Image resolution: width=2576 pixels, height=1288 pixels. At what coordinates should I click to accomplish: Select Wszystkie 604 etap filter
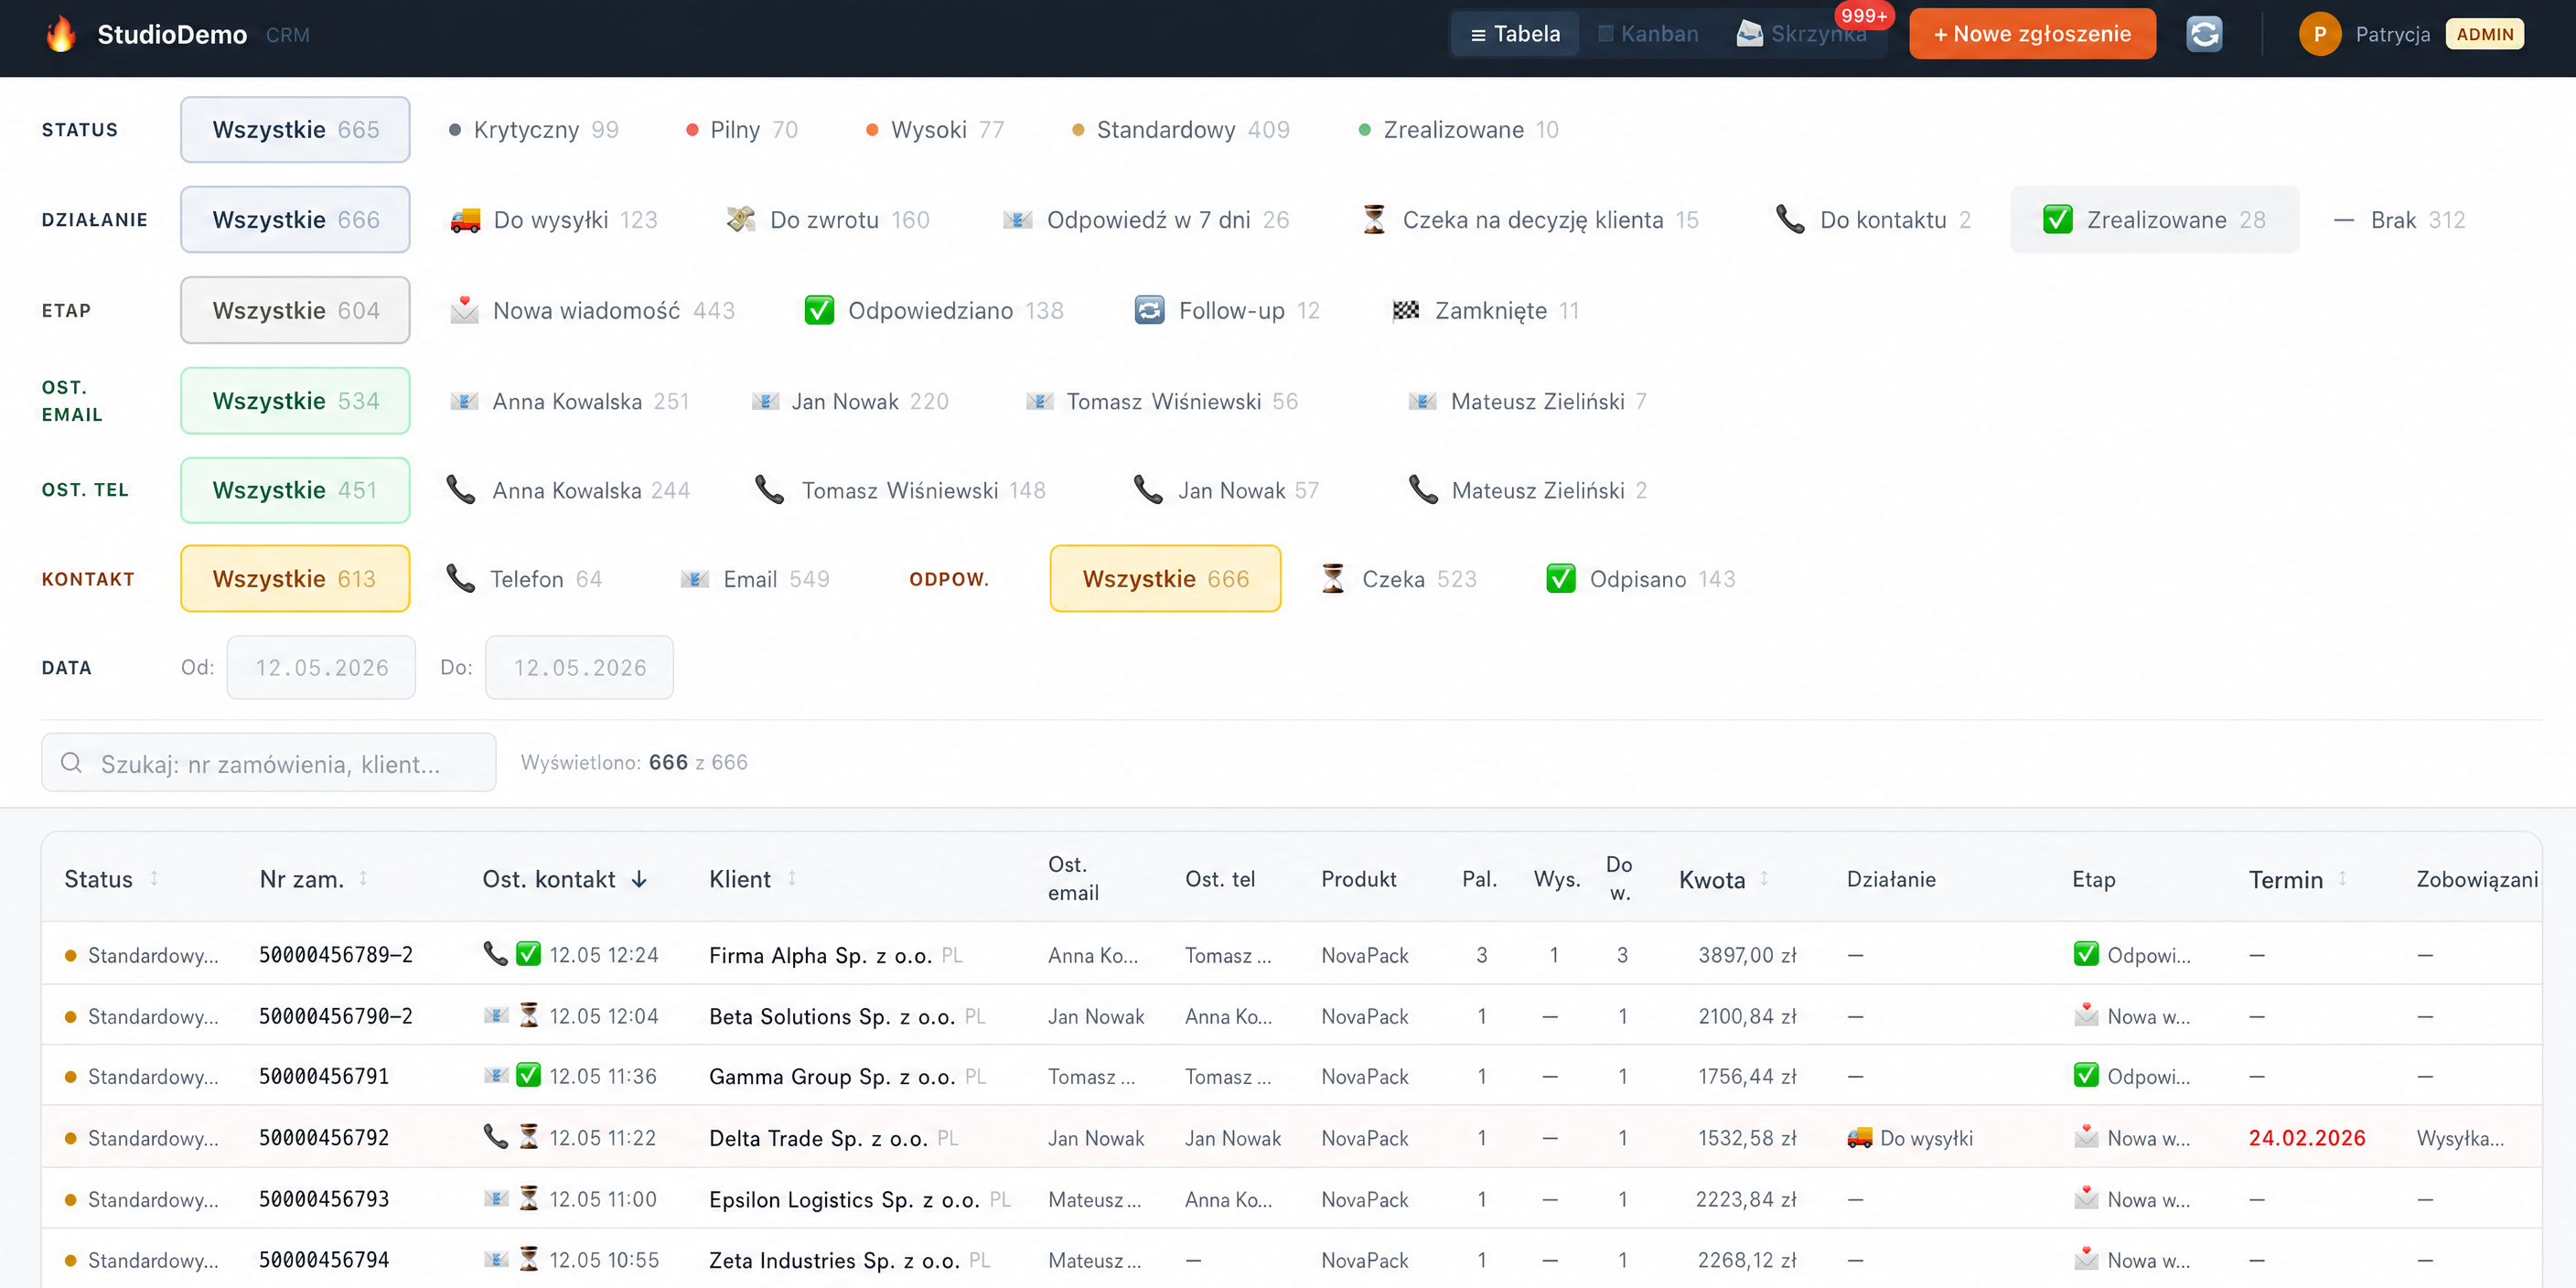(x=295, y=310)
